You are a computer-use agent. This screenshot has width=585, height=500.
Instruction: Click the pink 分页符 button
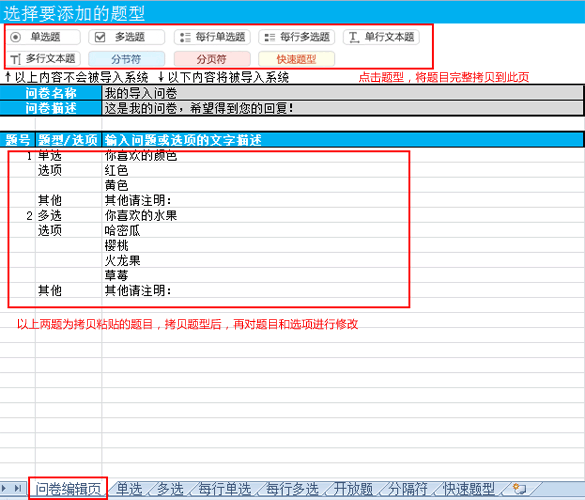pos(212,59)
